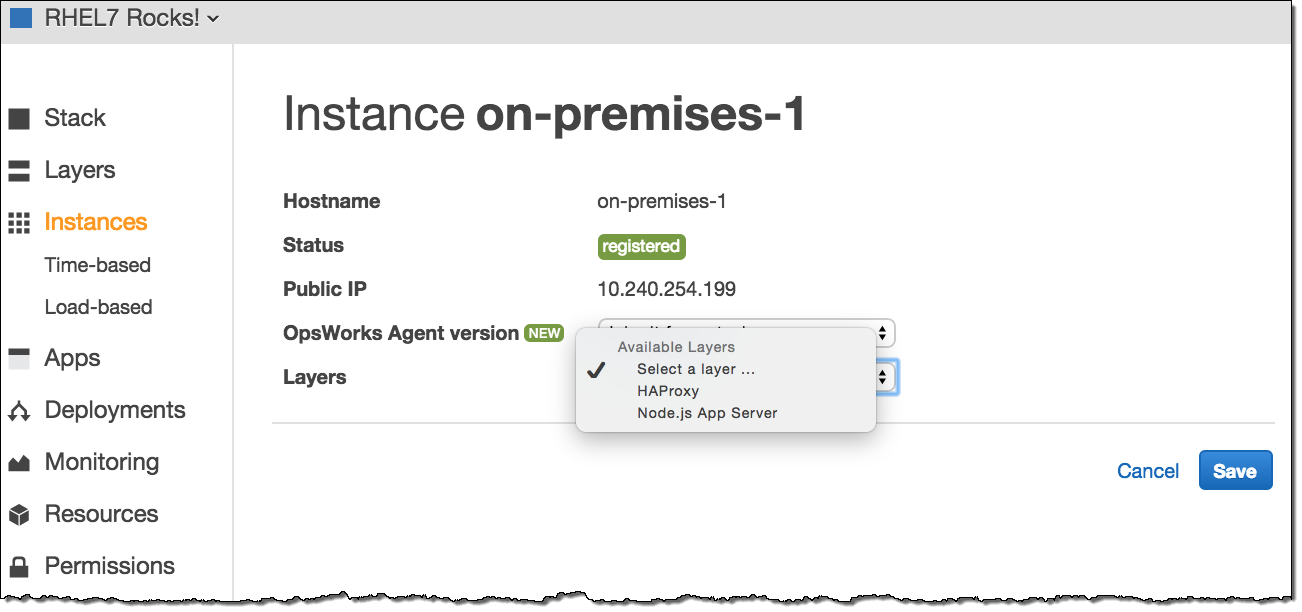Click the blue stack square icon
The image size is (1302, 612).
(x=21, y=18)
